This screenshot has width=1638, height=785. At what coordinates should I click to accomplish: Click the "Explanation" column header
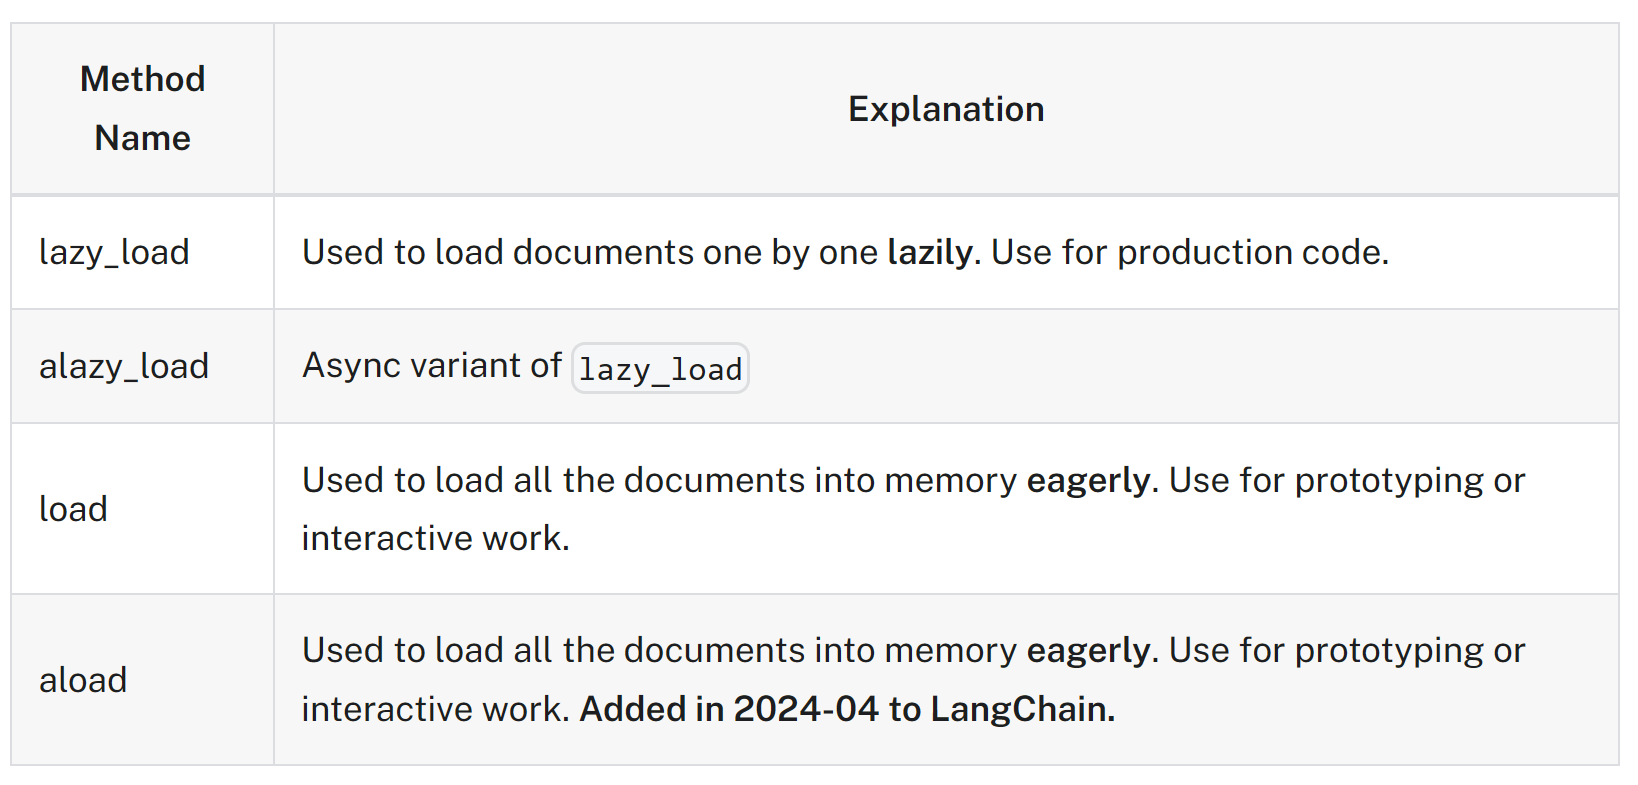[x=945, y=109]
